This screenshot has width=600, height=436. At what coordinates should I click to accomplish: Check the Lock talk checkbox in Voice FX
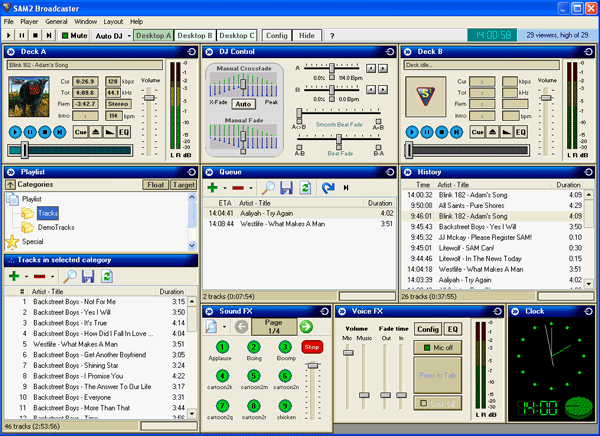[x=424, y=403]
